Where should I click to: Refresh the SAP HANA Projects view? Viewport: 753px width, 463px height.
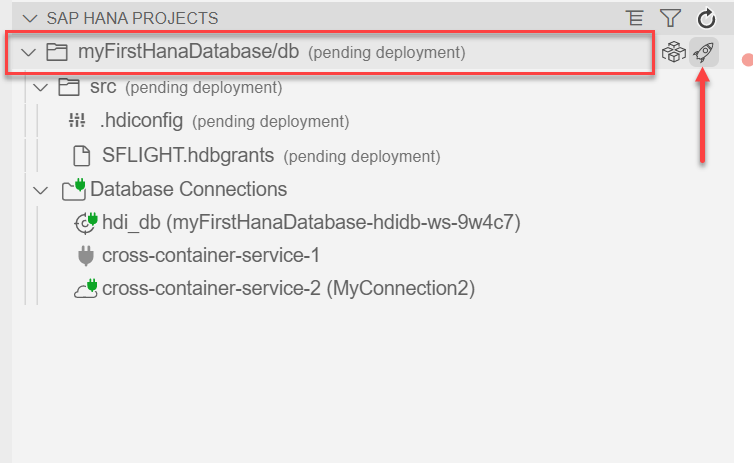(706, 18)
